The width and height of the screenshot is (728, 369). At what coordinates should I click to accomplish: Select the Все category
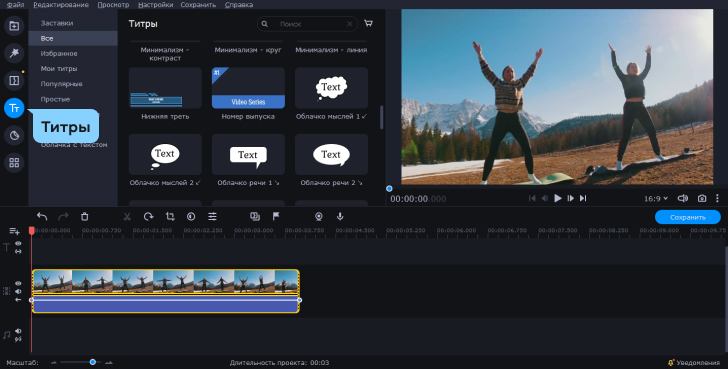pos(73,38)
